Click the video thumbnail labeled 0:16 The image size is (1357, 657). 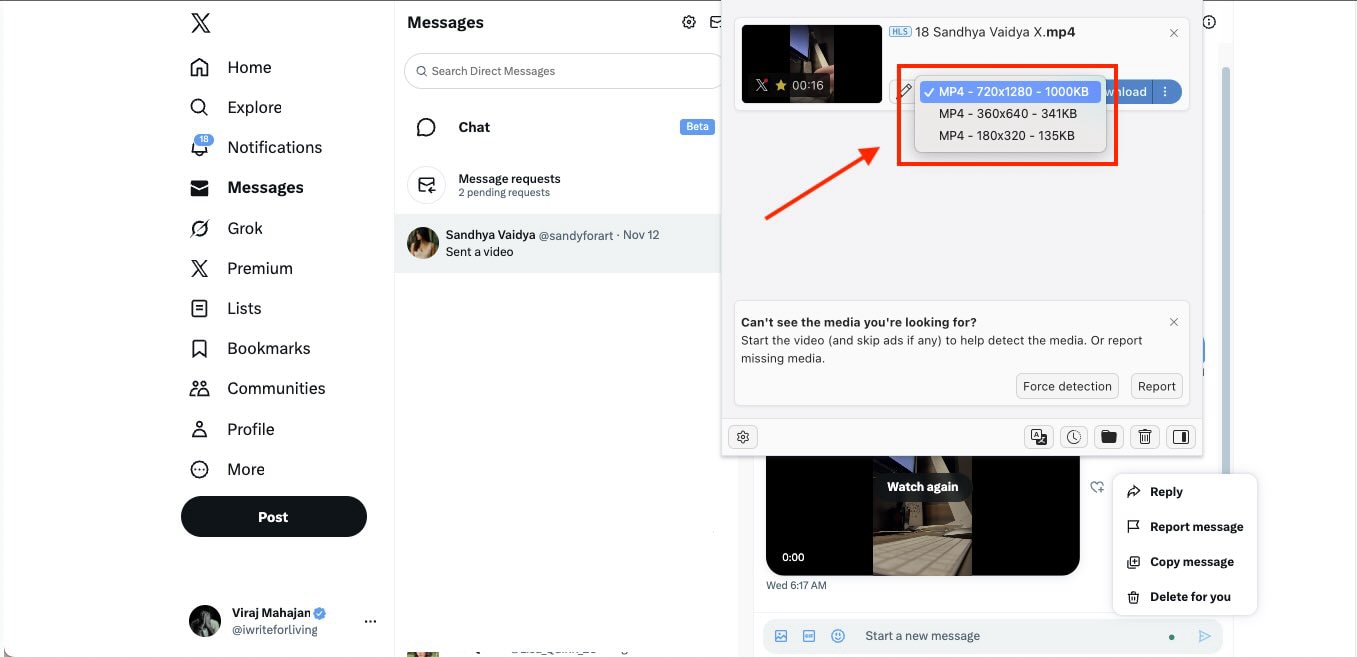click(811, 63)
